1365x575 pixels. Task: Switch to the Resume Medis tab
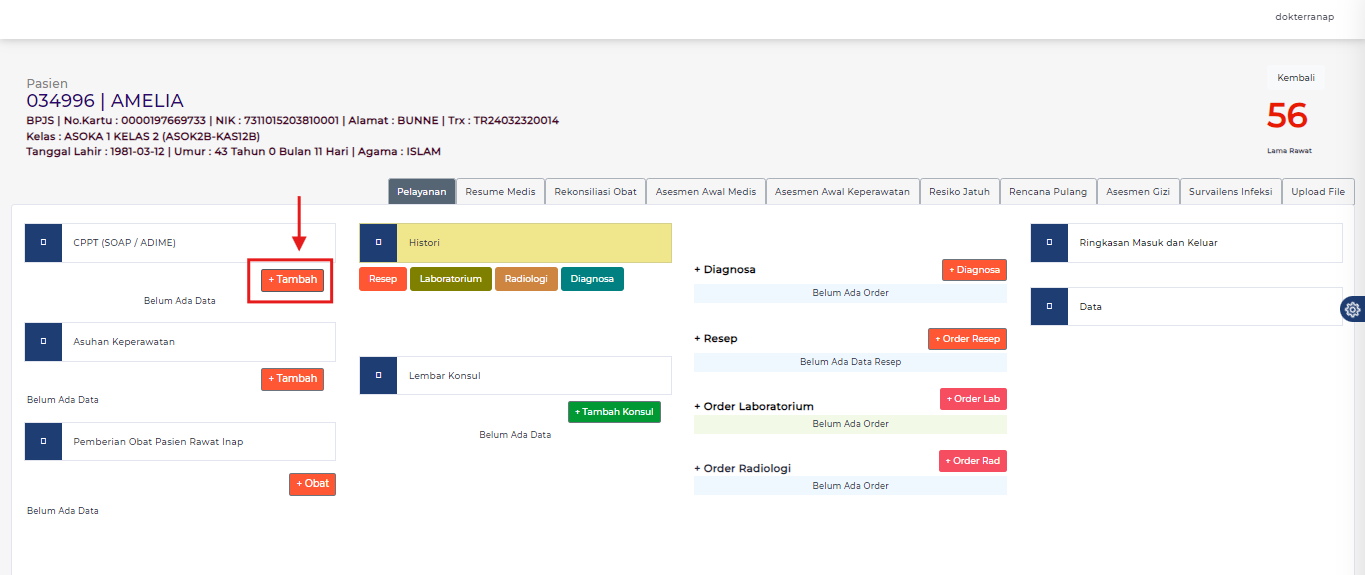coord(500,192)
